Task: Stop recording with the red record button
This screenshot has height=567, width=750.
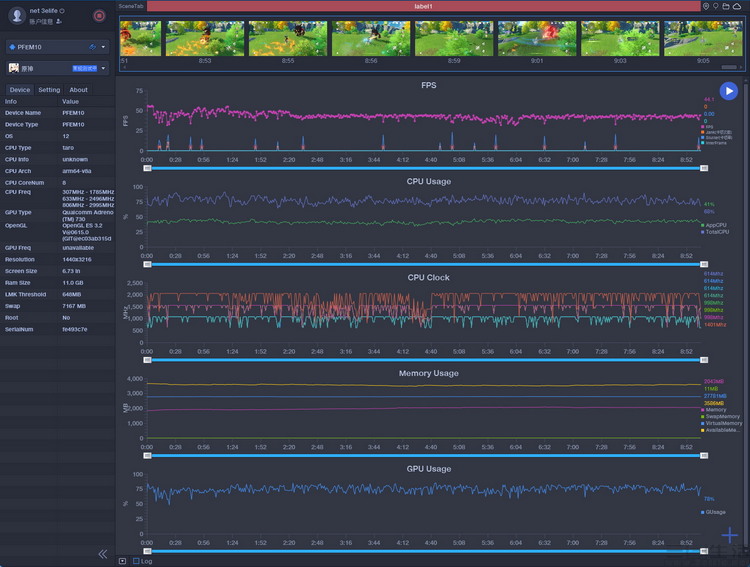Action: 99,15
